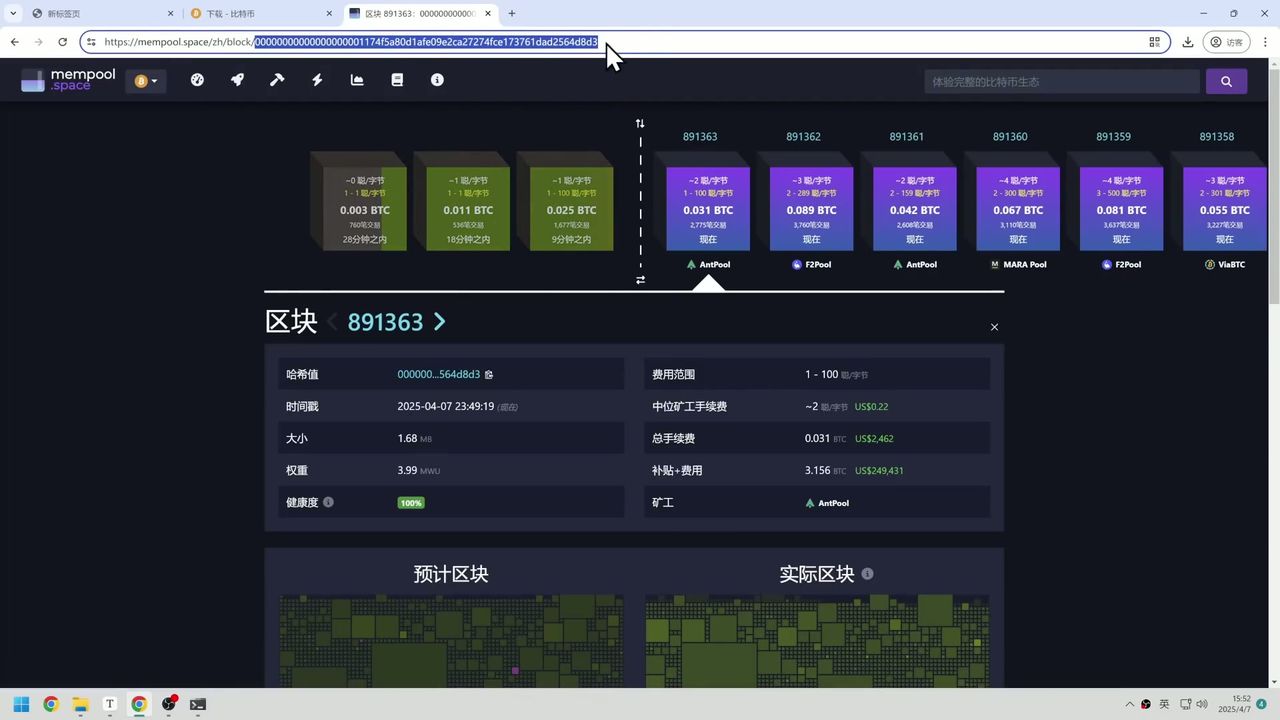Open the Bitcoin network selector dropdown

click(146, 80)
